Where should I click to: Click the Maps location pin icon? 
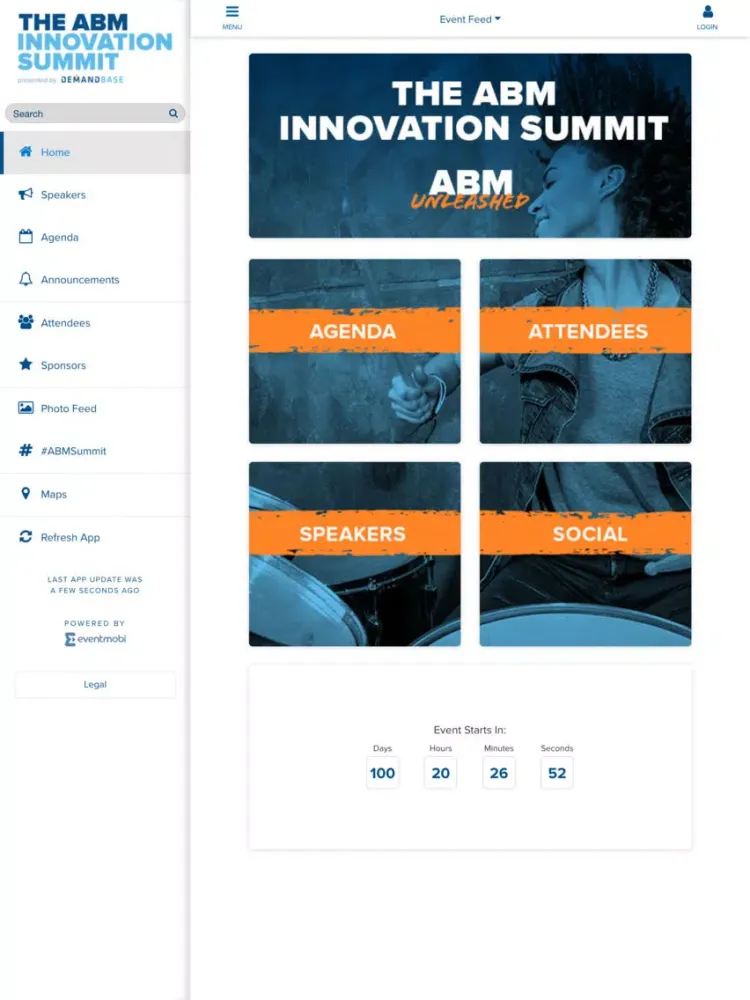pyautogui.click(x=26, y=493)
